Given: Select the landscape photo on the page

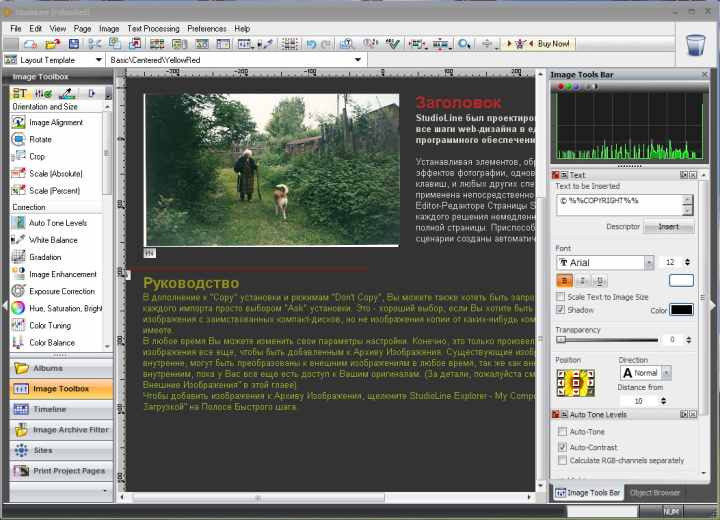Looking at the screenshot, I should 272,170.
